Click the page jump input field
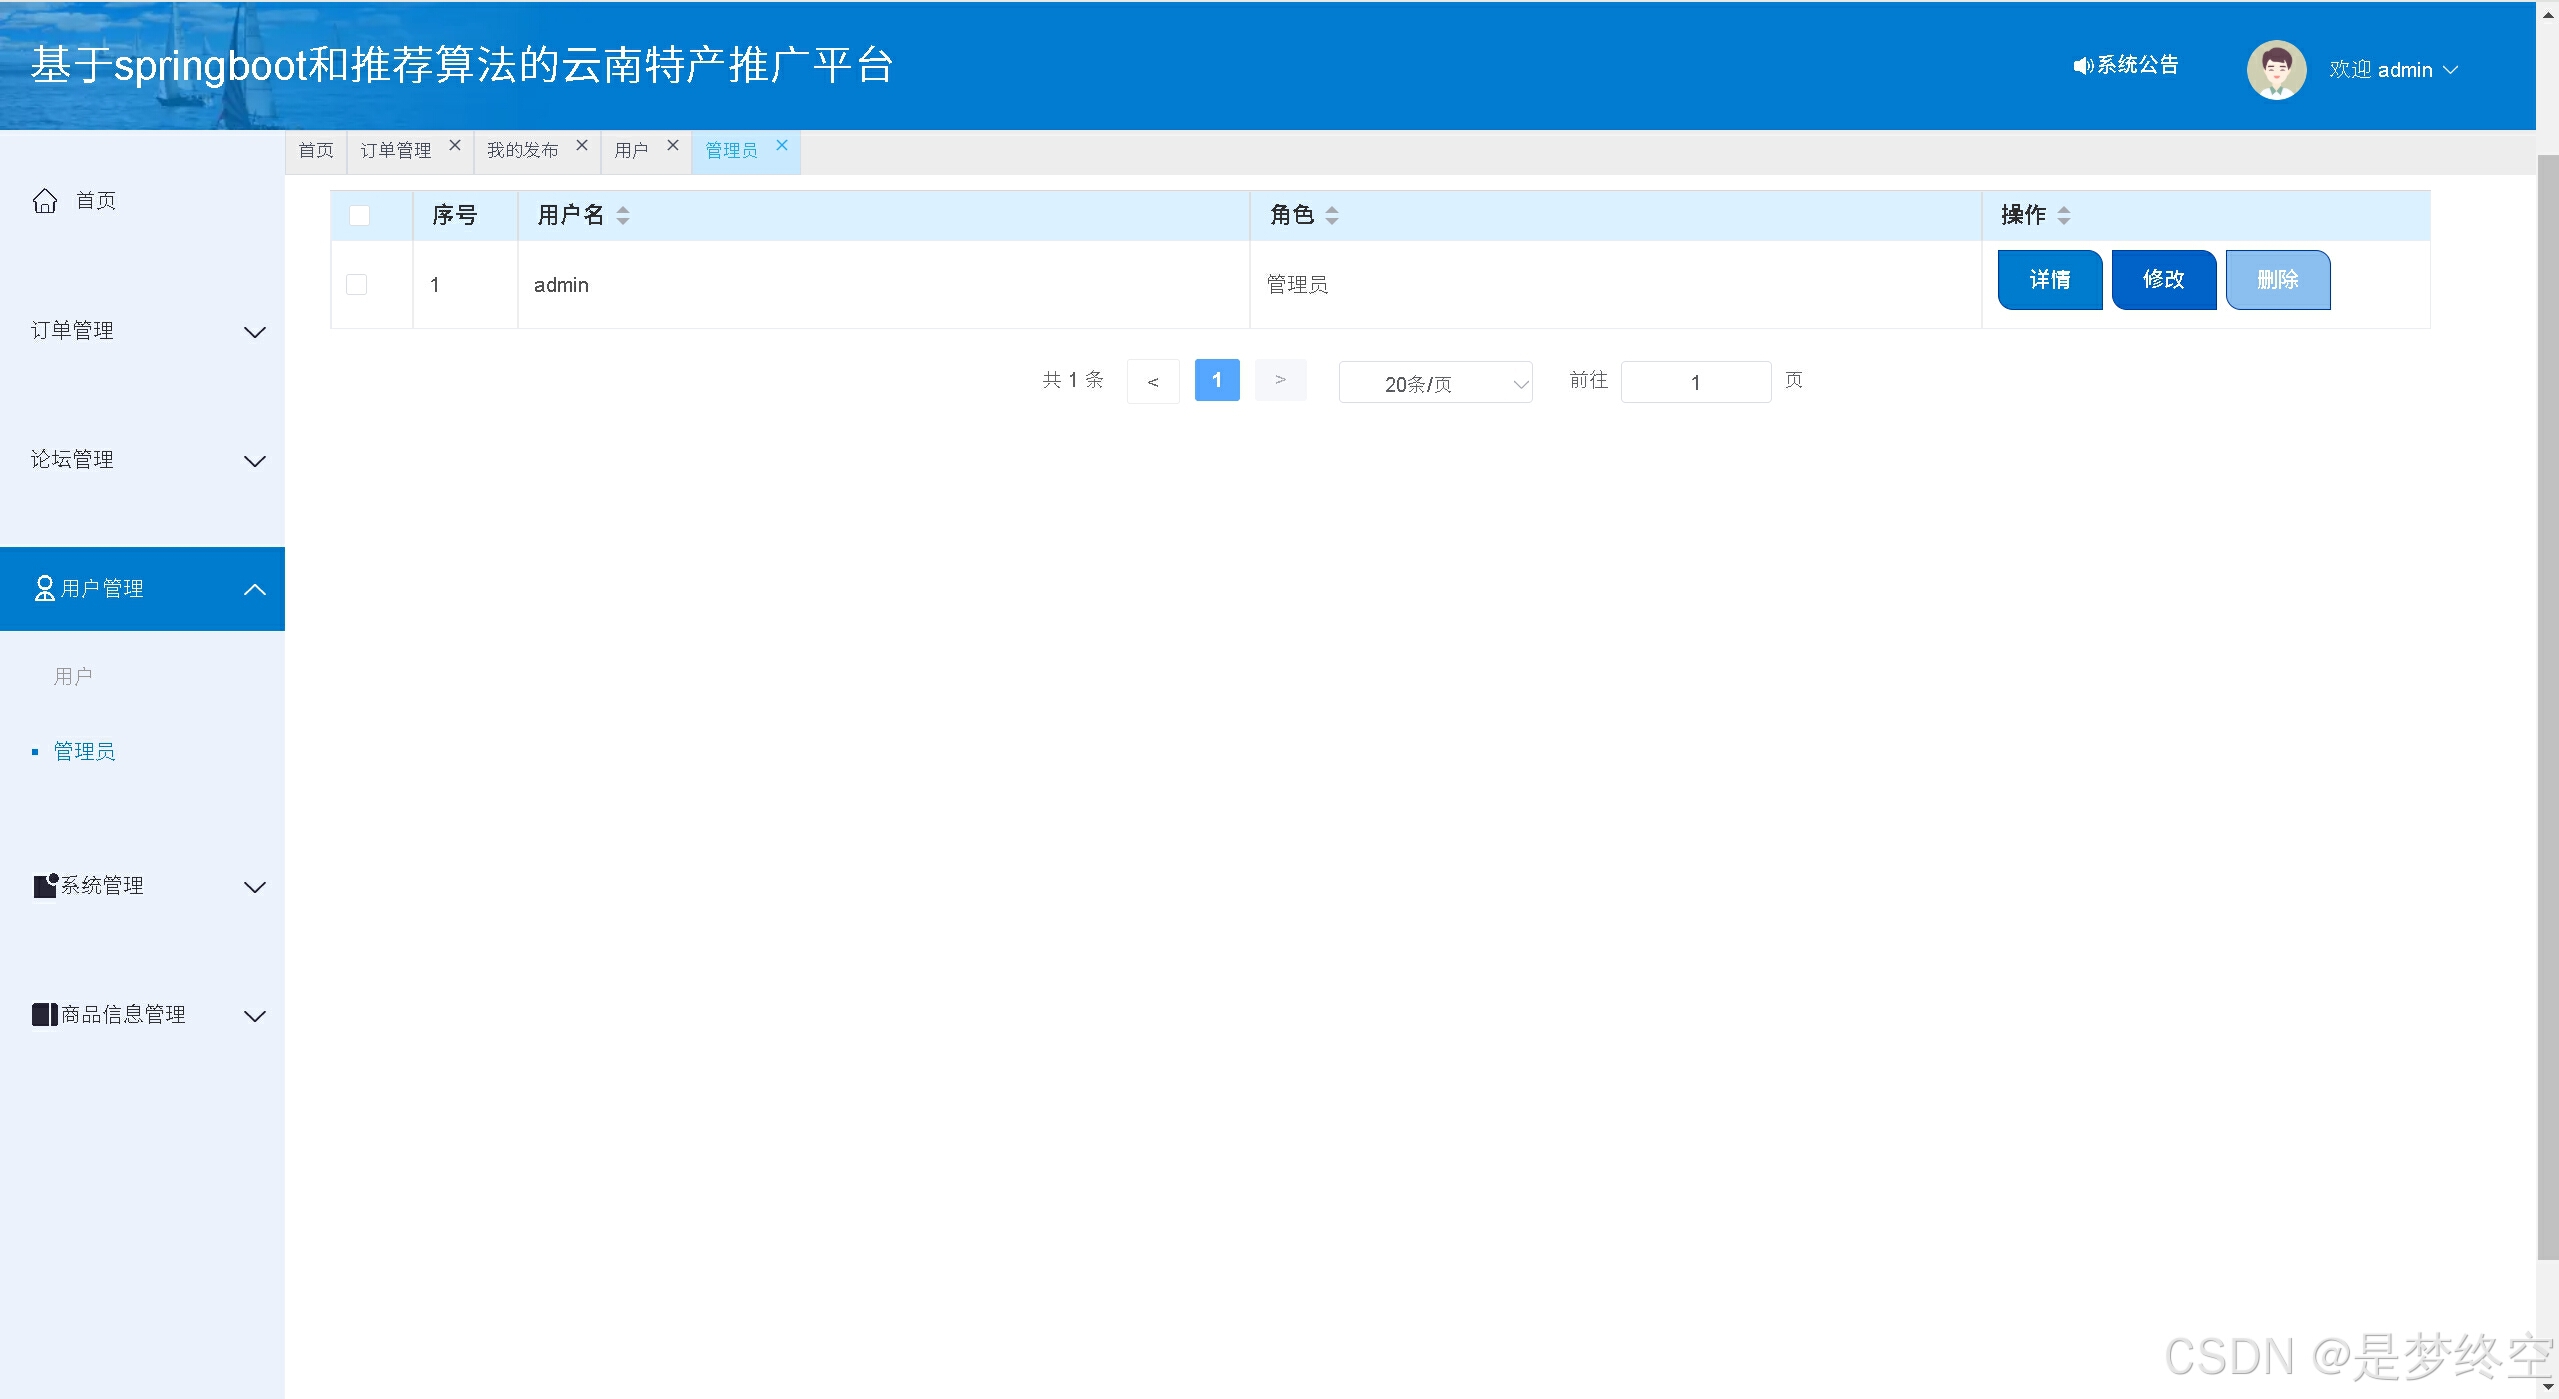The height and width of the screenshot is (1399, 2559). point(1695,383)
